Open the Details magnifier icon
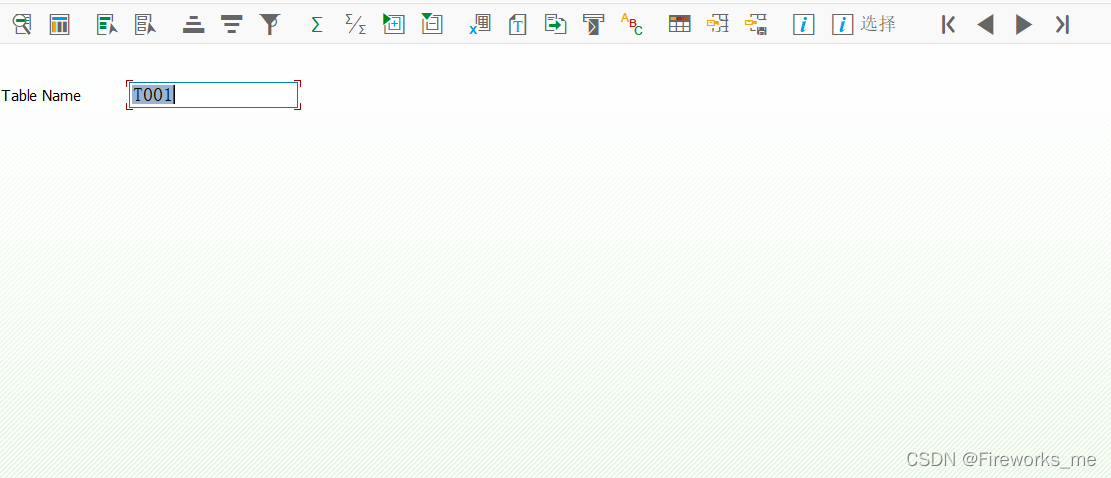 point(22,25)
